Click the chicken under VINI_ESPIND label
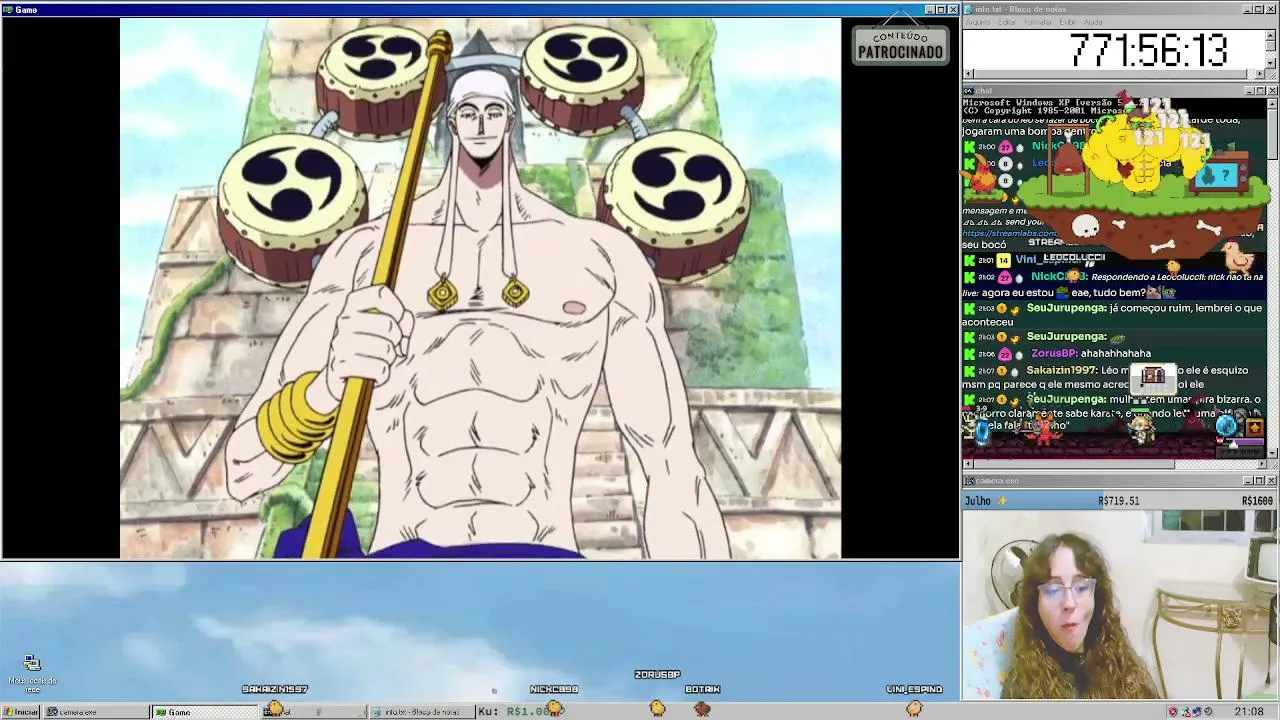Image resolution: width=1280 pixels, height=720 pixels. pyautogui.click(x=914, y=708)
